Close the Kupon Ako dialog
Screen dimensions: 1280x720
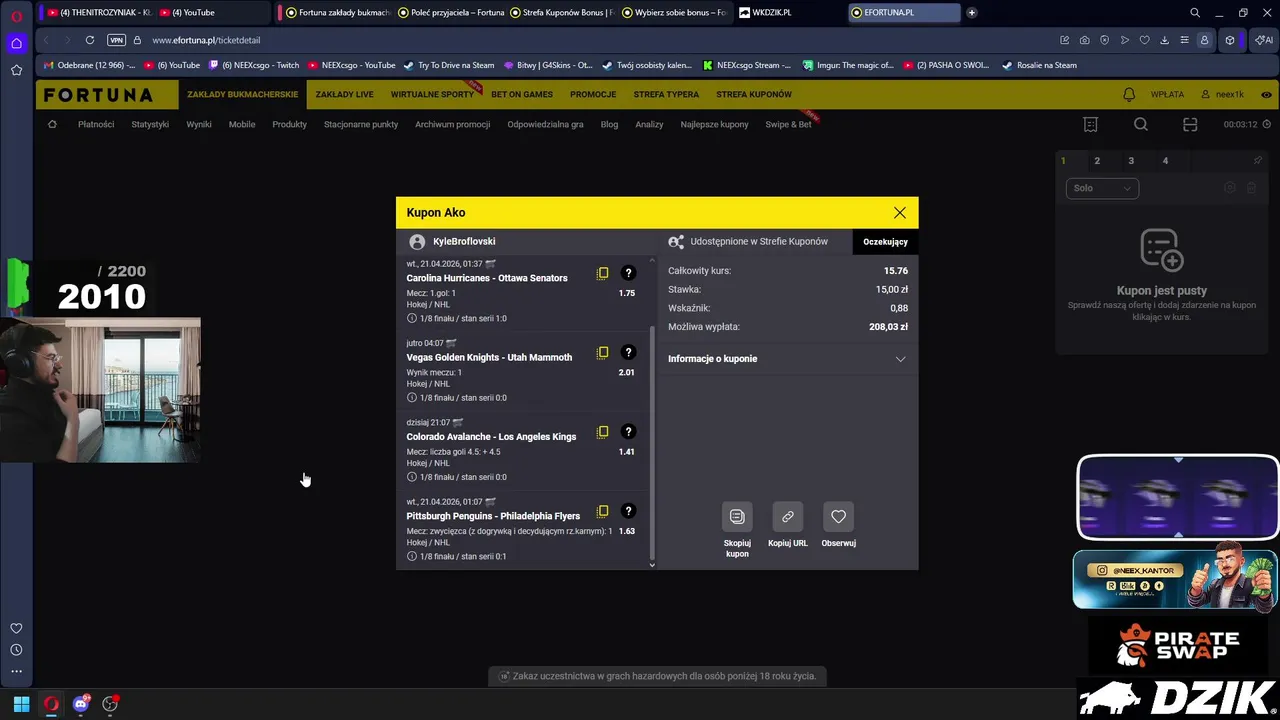(900, 213)
